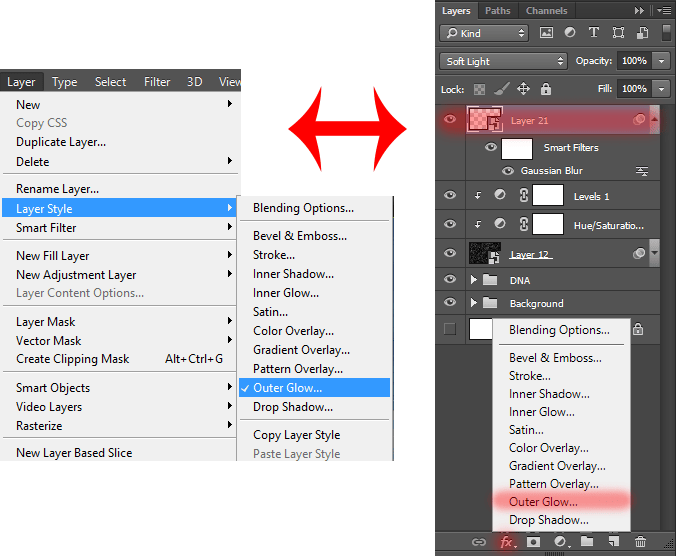Click Levels 1 adjustment icon

tap(500, 195)
